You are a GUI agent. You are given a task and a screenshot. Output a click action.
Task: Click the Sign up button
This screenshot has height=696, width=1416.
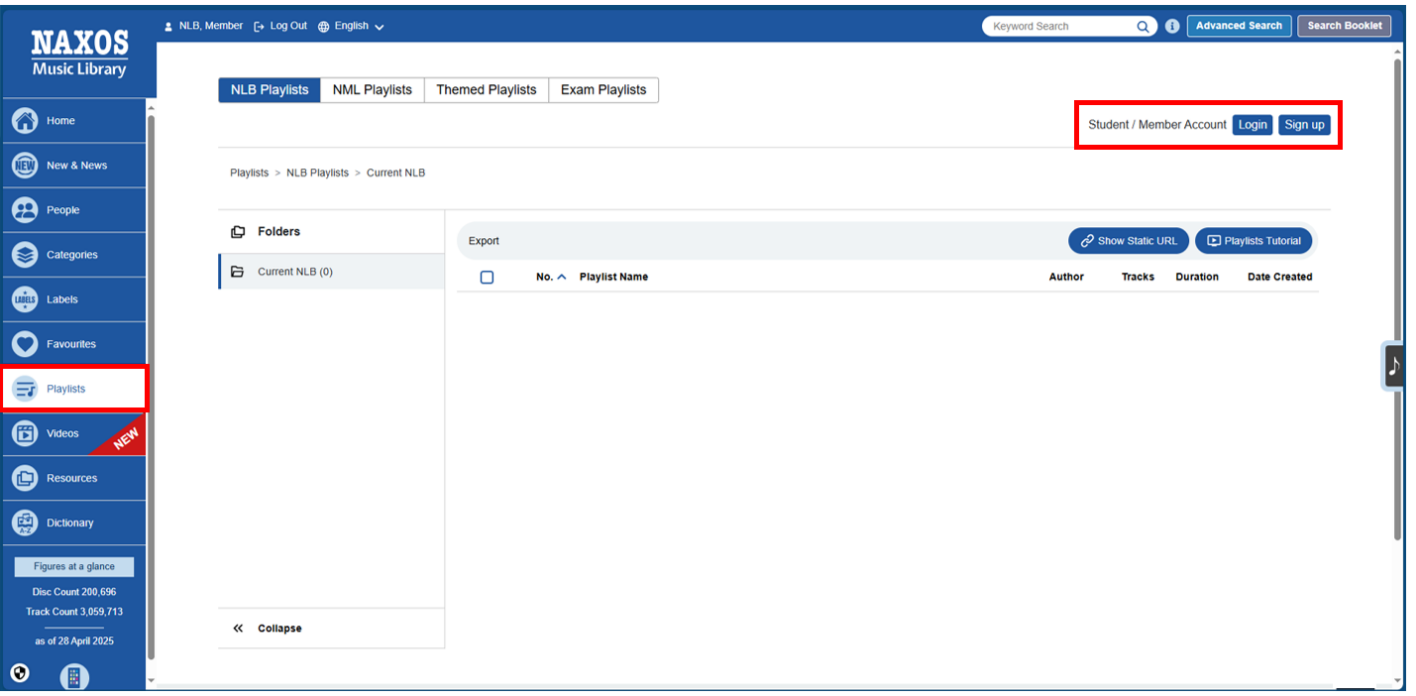tap(1304, 125)
